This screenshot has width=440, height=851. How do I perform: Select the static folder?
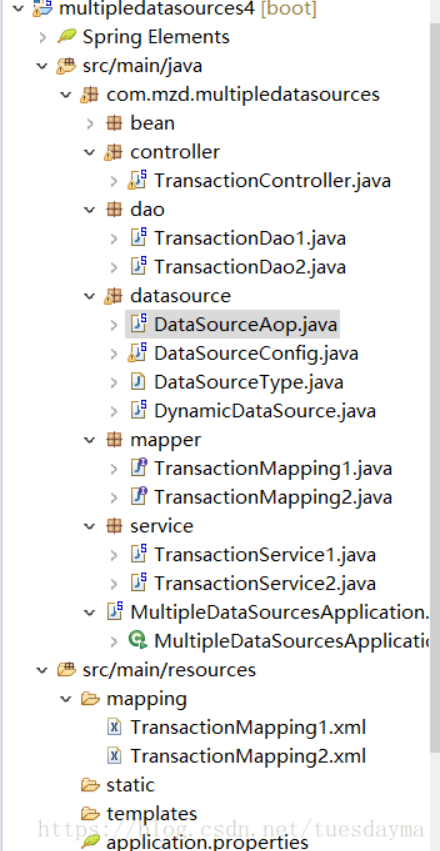tap(130, 785)
